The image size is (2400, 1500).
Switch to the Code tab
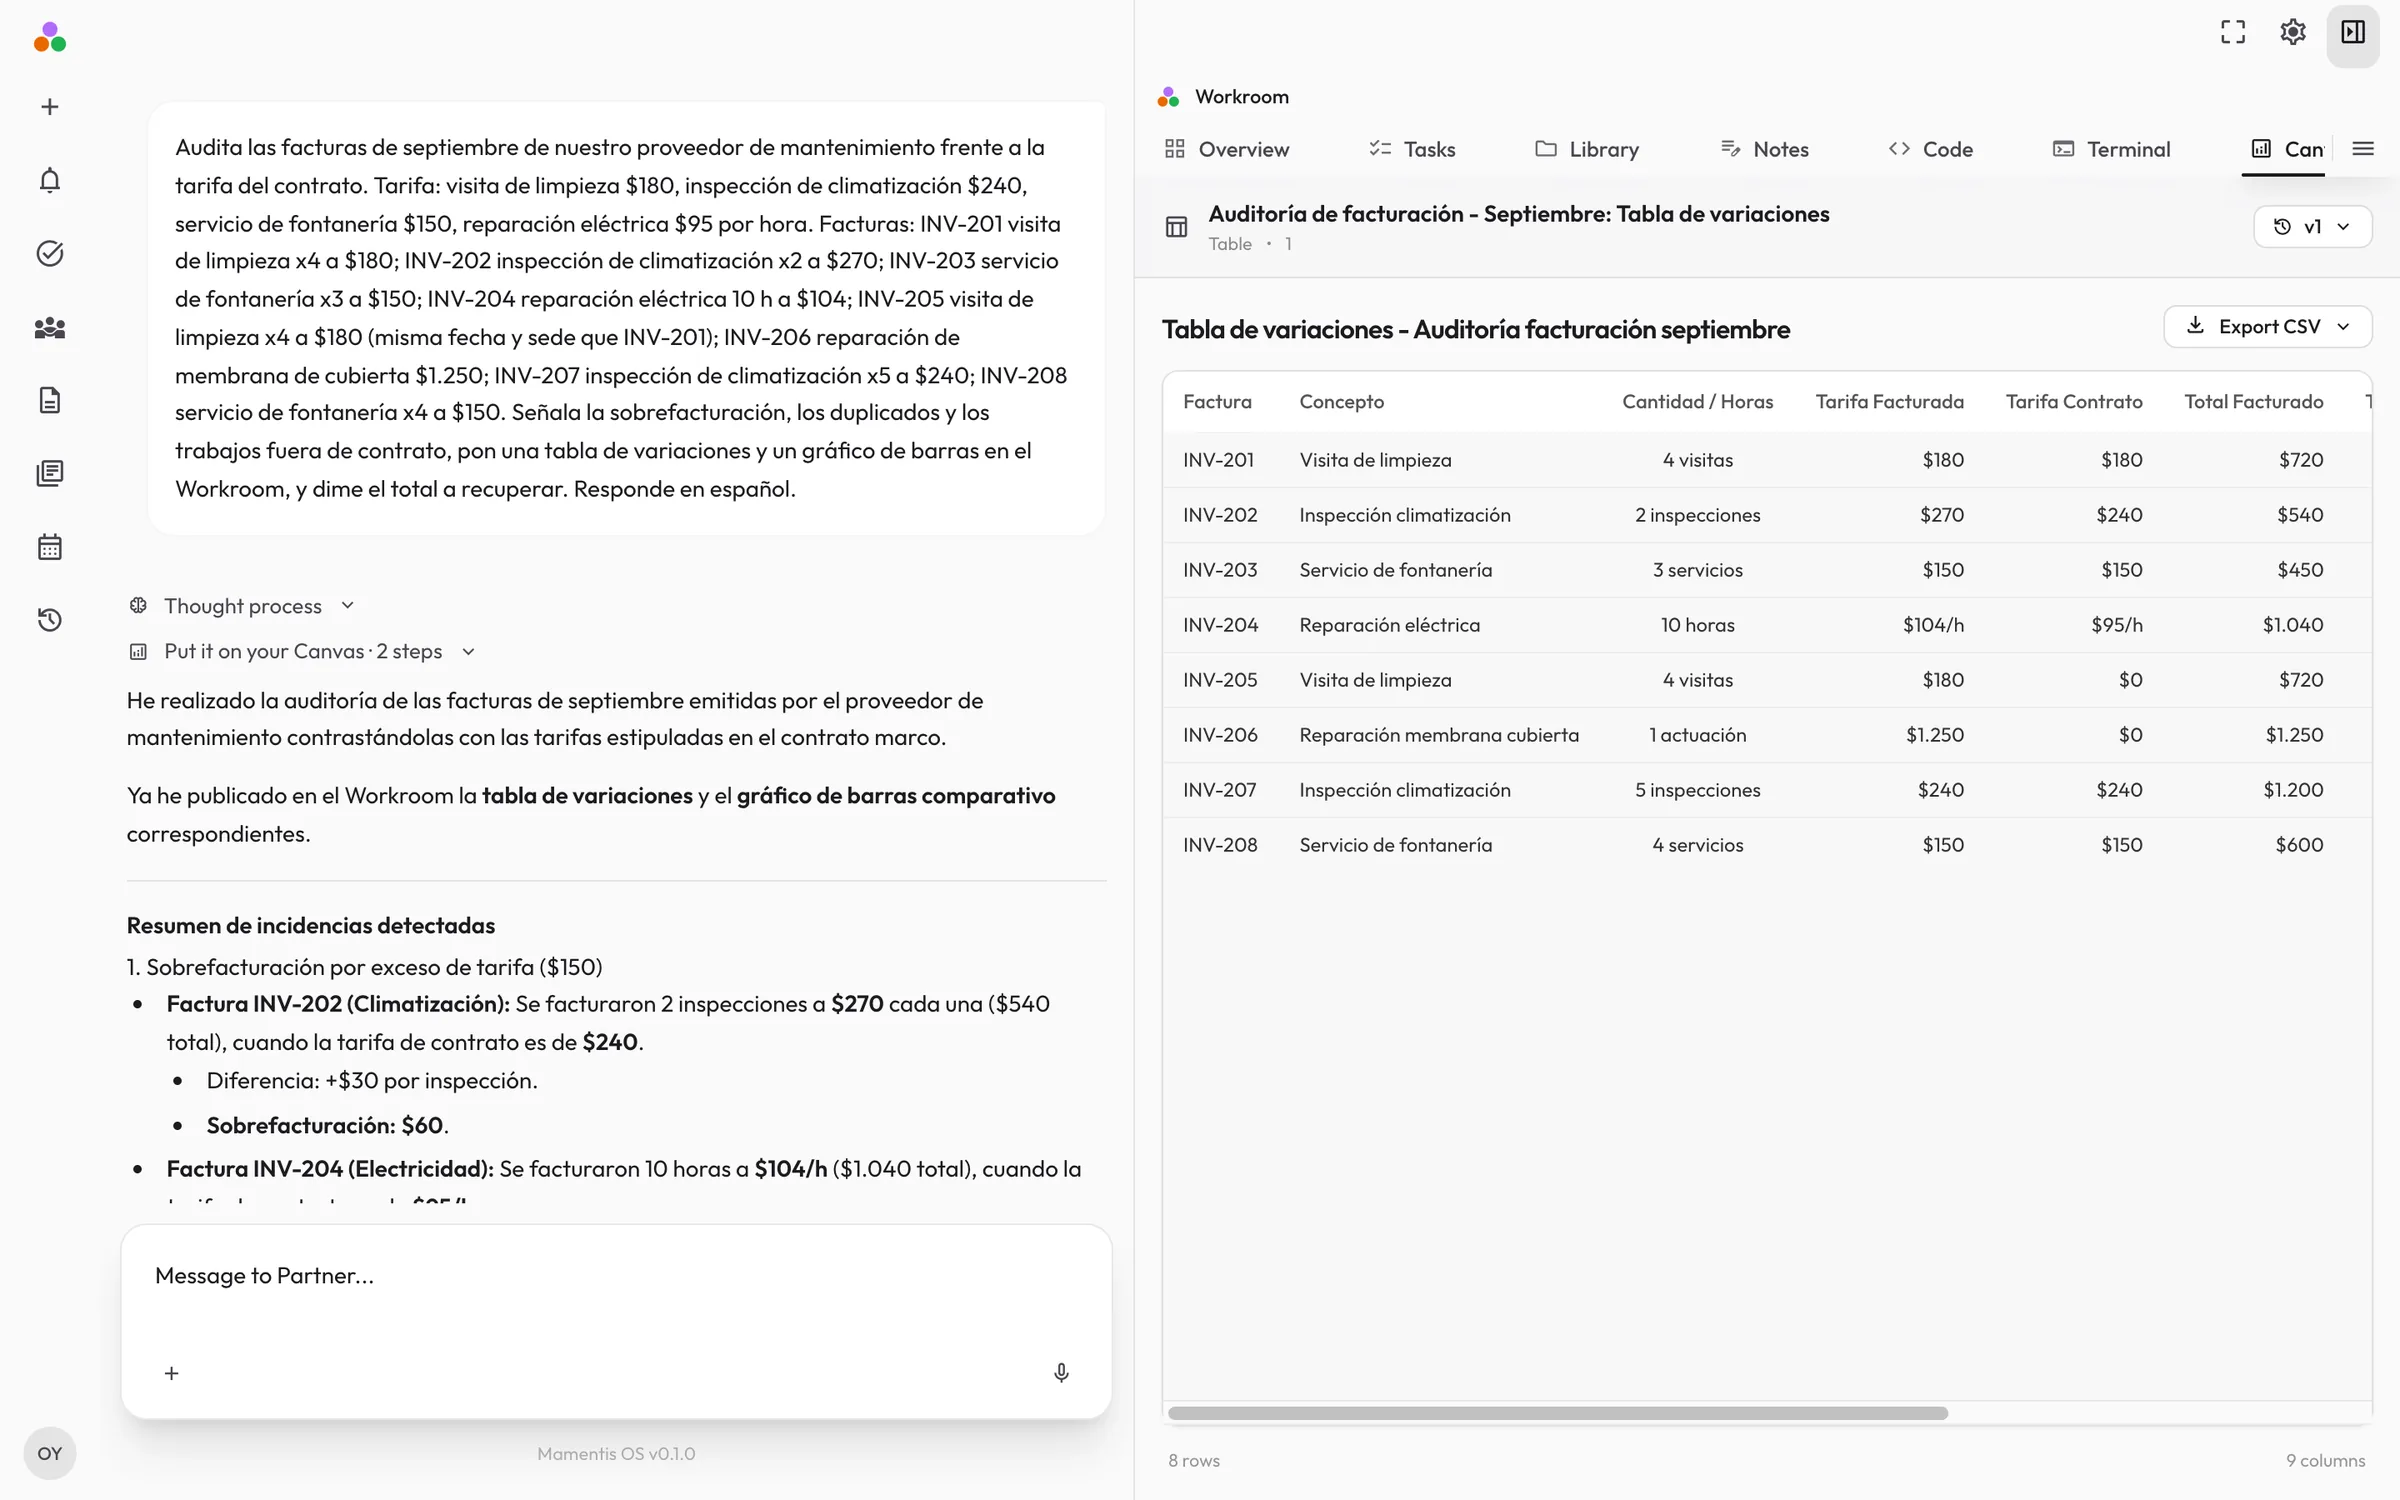pos(1930,149)
